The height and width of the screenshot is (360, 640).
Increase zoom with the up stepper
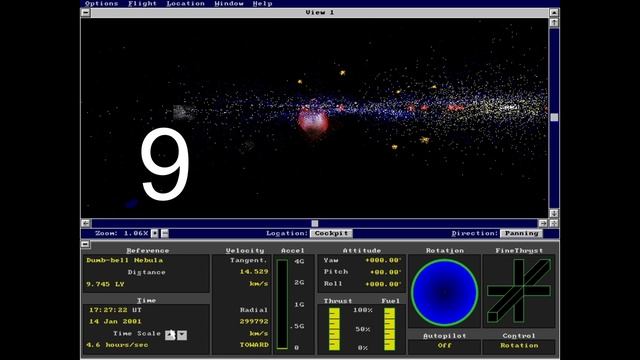click(x=155, y=233)
